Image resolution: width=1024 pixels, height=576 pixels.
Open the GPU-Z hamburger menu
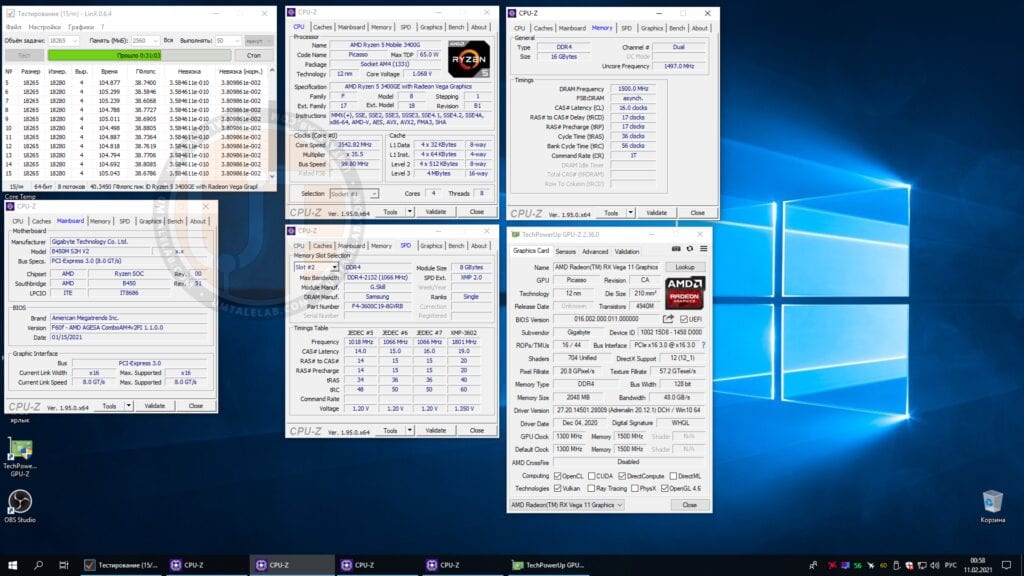point(703,249)
